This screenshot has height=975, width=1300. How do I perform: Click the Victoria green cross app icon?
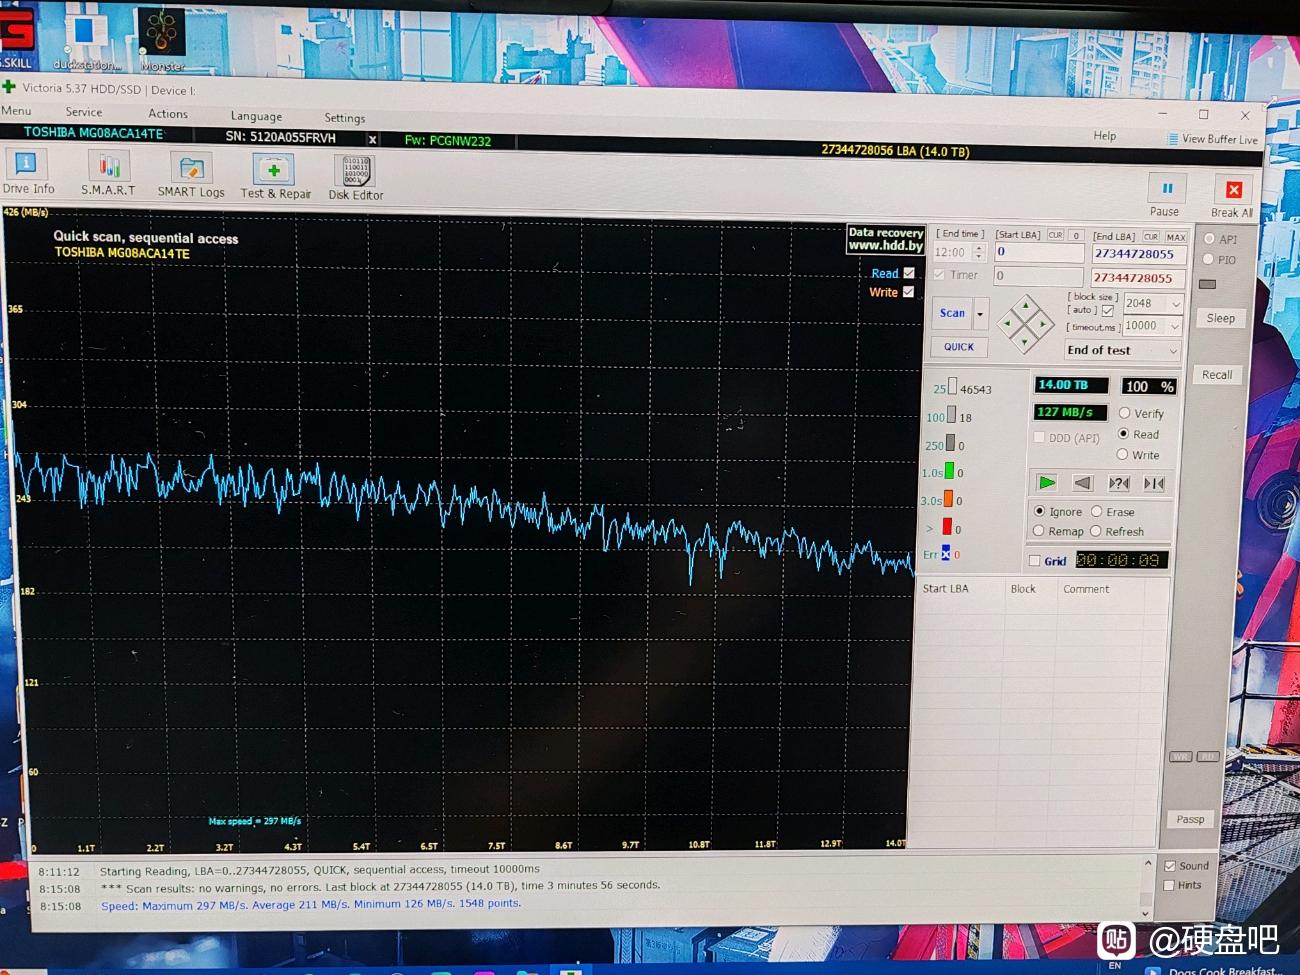(x=9, y=86)
